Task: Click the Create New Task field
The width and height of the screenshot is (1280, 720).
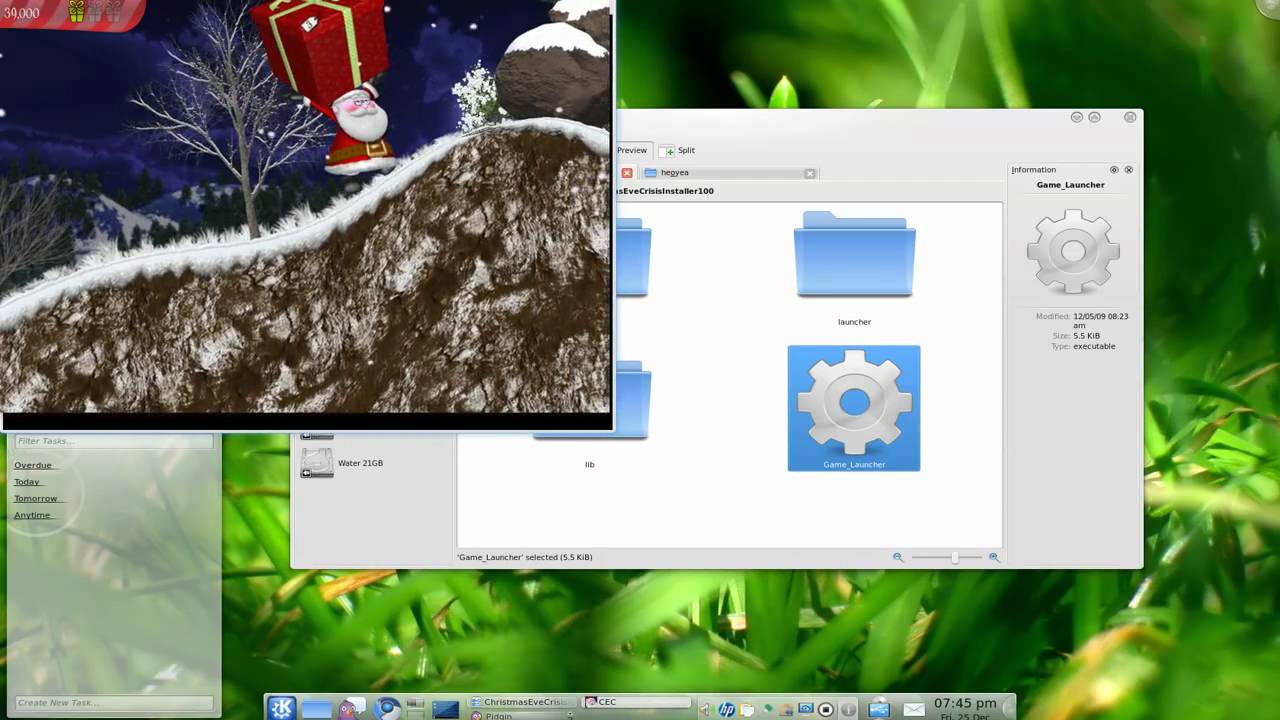Action: point(114,703)
